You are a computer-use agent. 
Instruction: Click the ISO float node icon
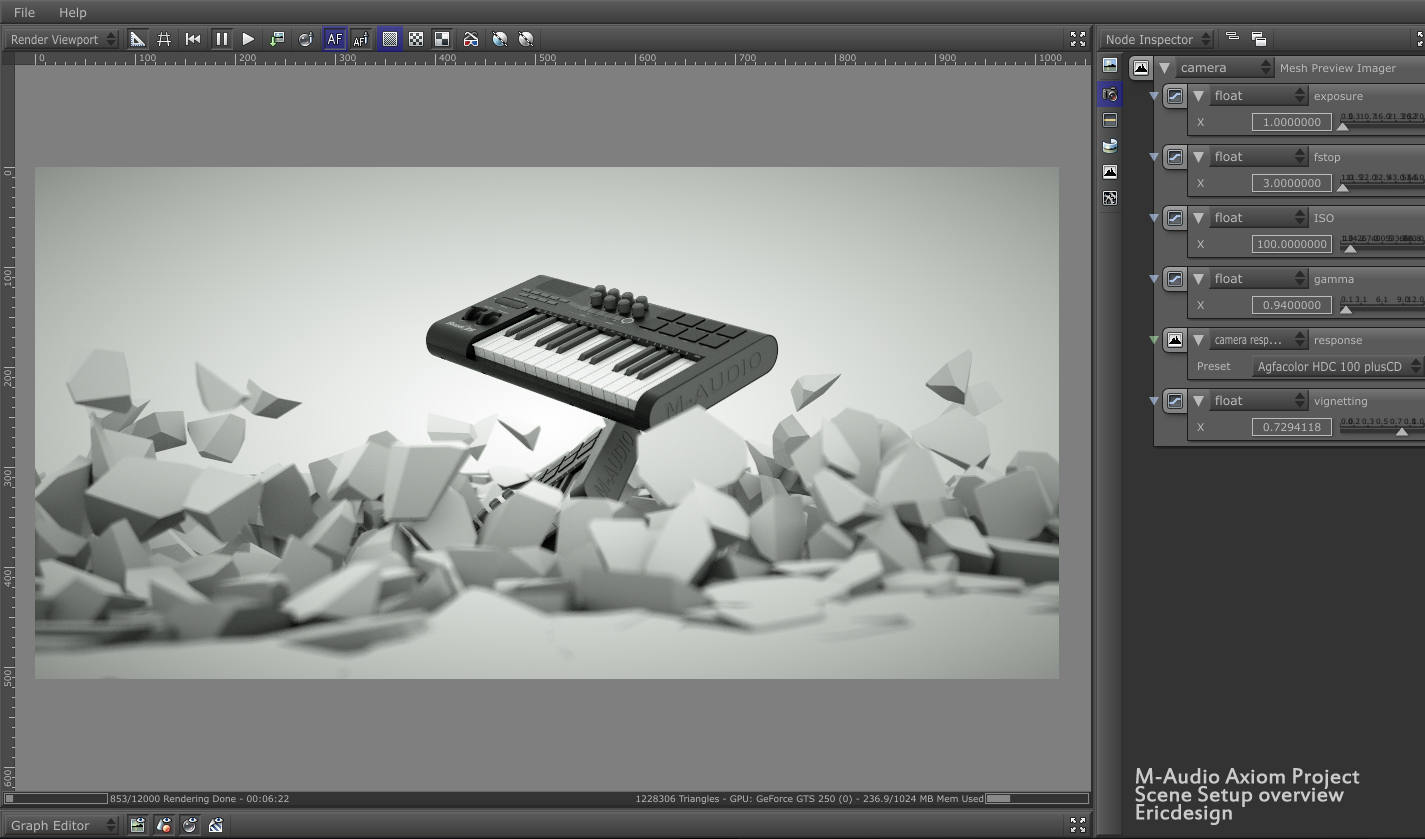(1175, 218)
